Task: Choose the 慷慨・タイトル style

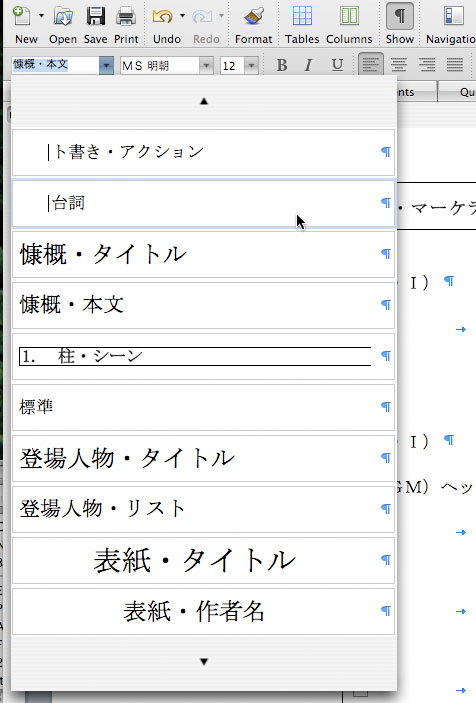Action: (203, 254)
